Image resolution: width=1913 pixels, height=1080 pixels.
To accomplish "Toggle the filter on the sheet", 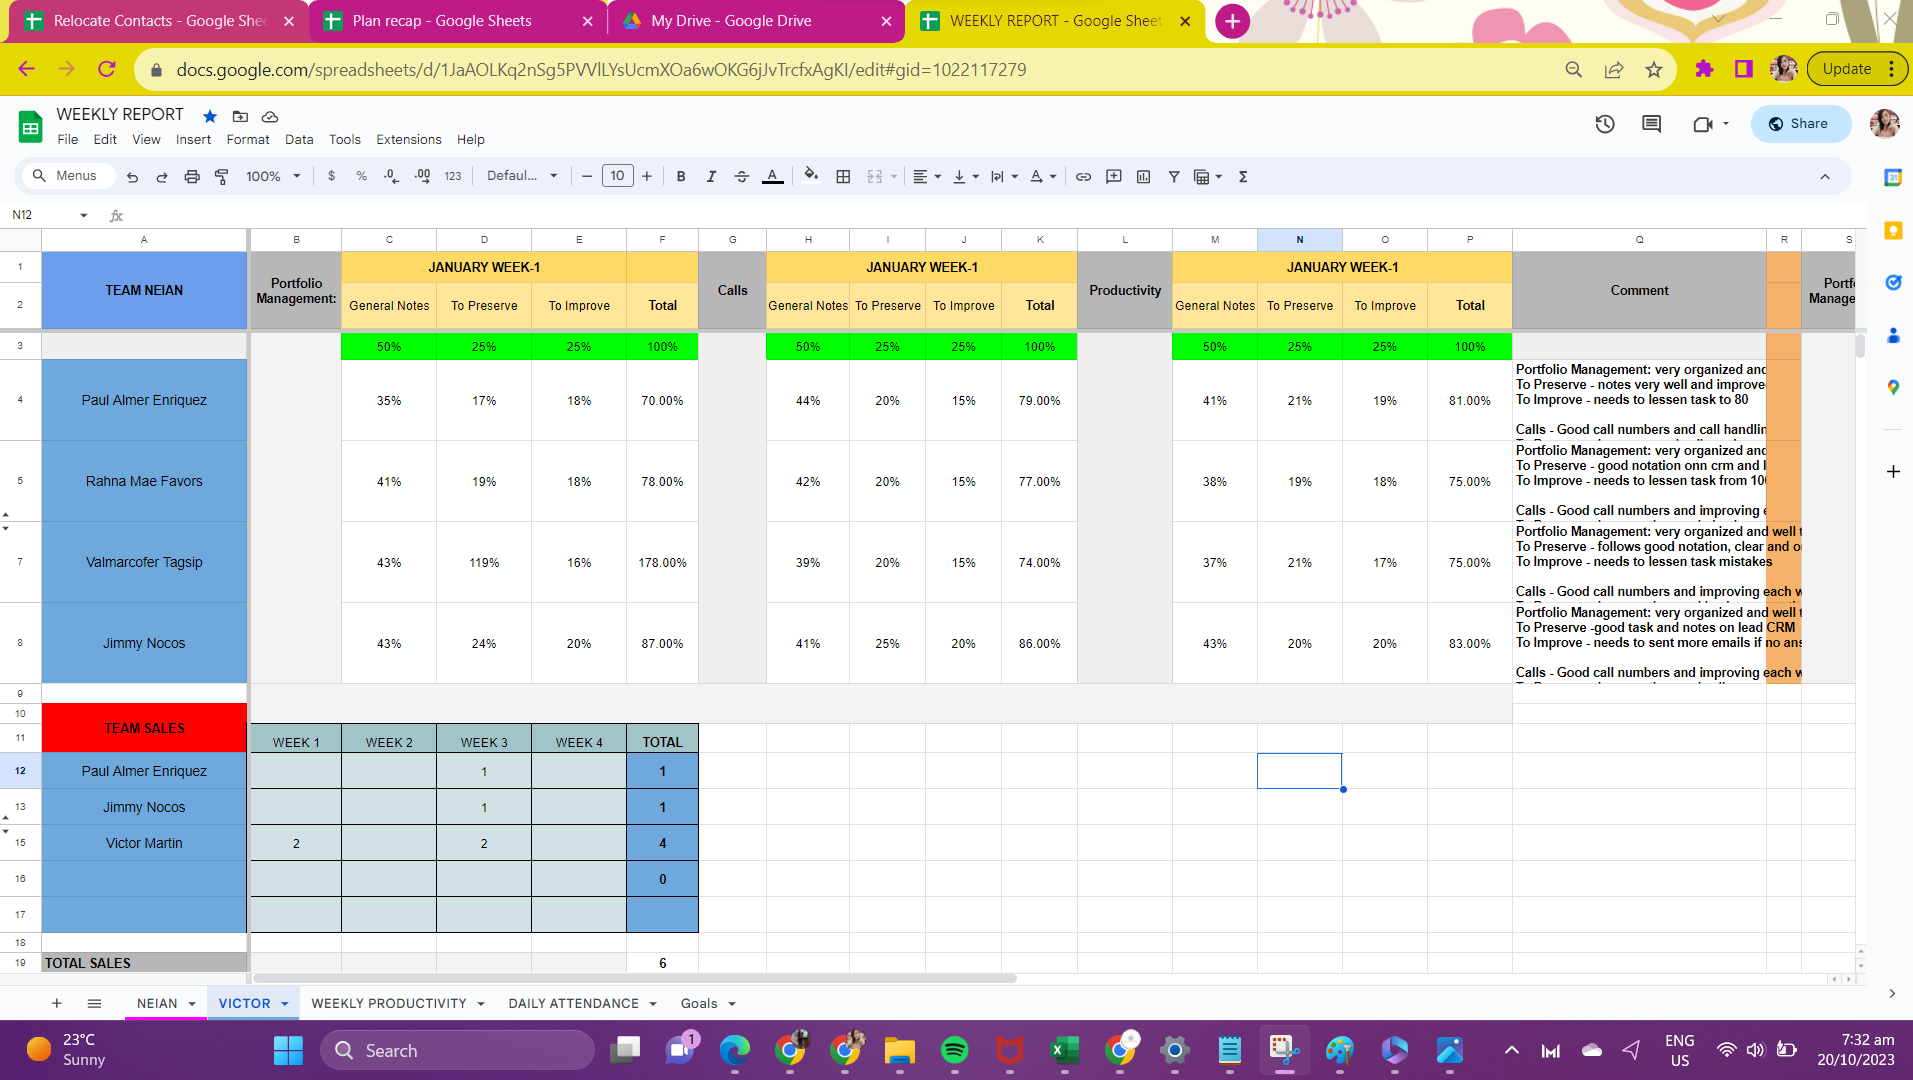I will tap(1174, 176).
